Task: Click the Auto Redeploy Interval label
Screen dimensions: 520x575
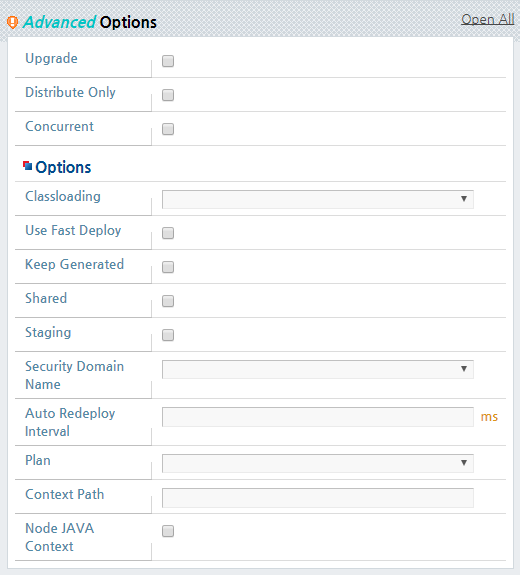Action: pyautogui.click(x=70, y=422)
